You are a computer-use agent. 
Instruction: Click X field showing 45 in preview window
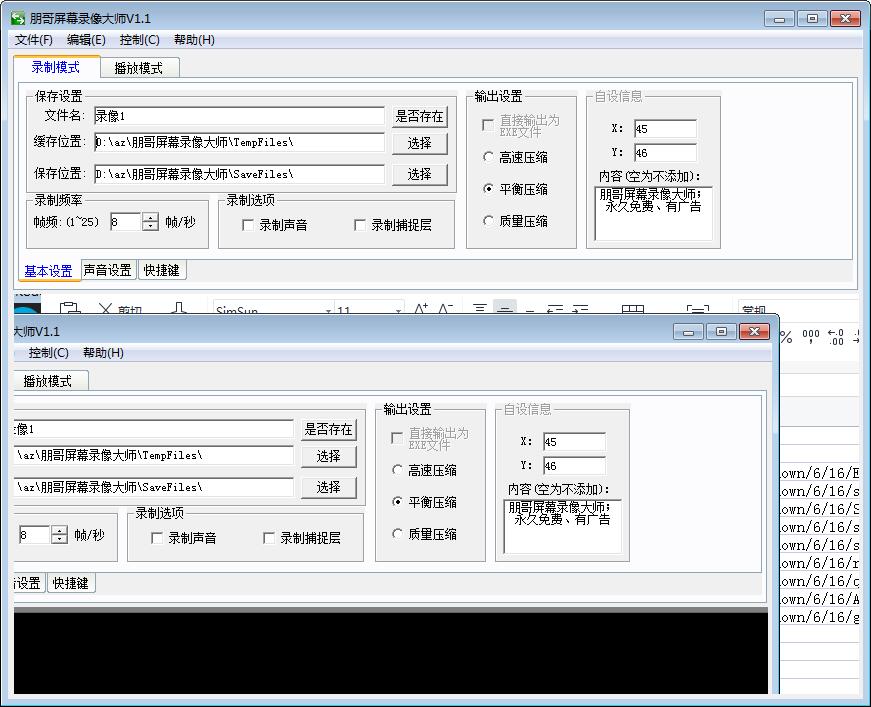tap(574, 442)
